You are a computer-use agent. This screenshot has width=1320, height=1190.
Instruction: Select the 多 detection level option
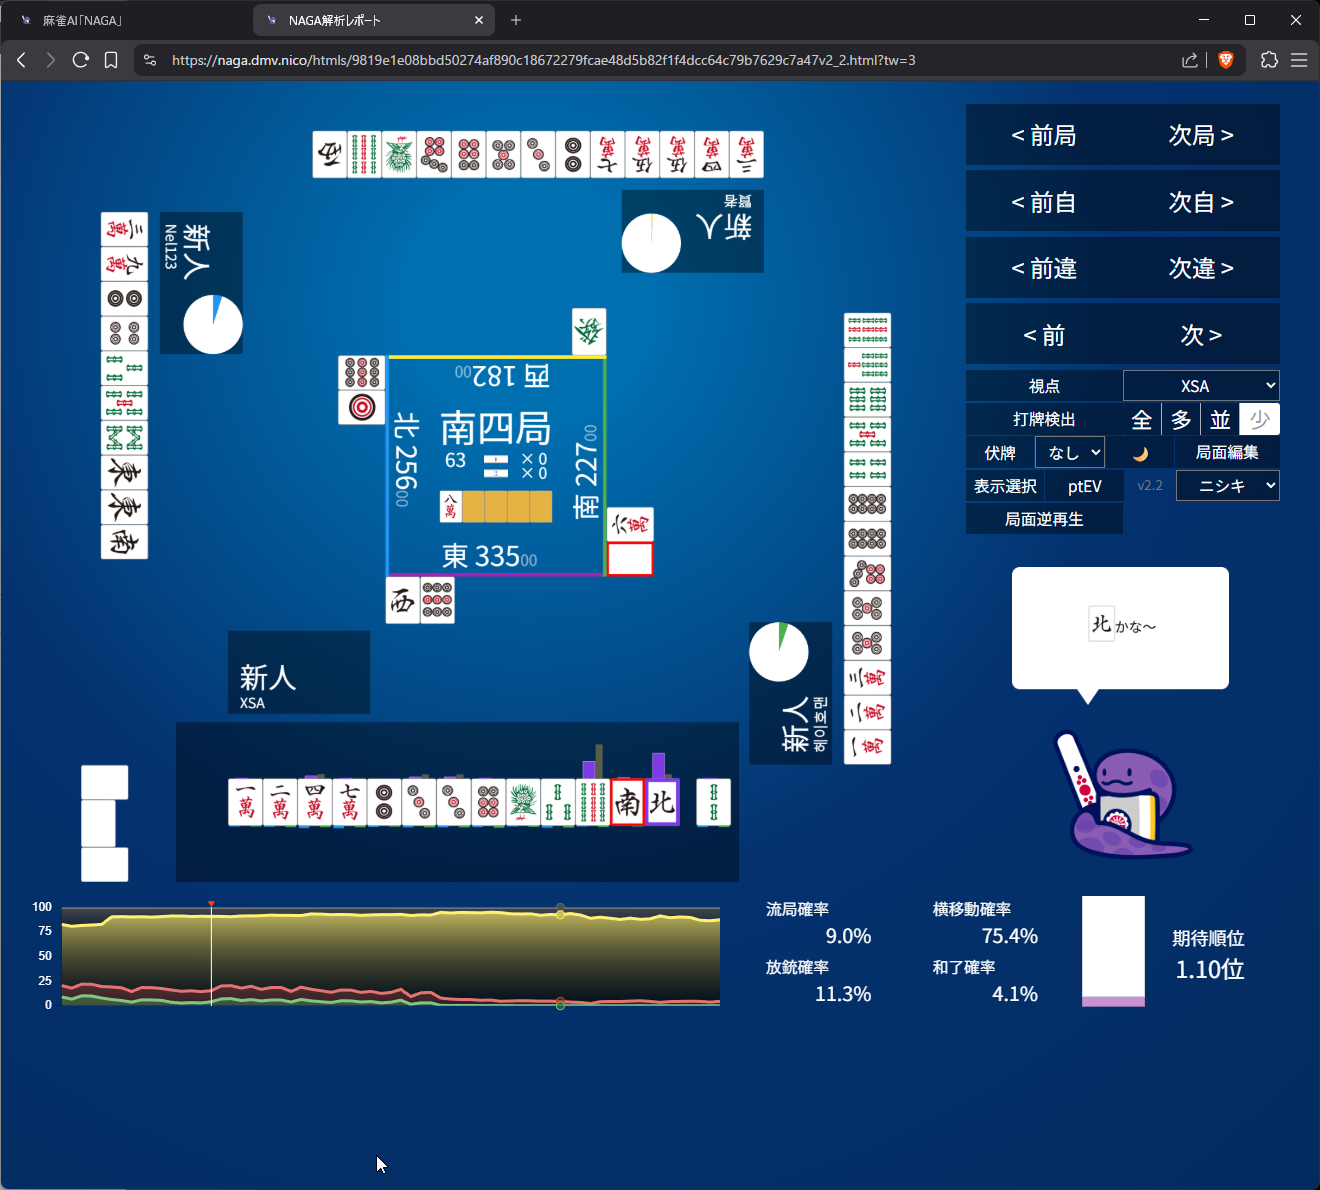1181,420
